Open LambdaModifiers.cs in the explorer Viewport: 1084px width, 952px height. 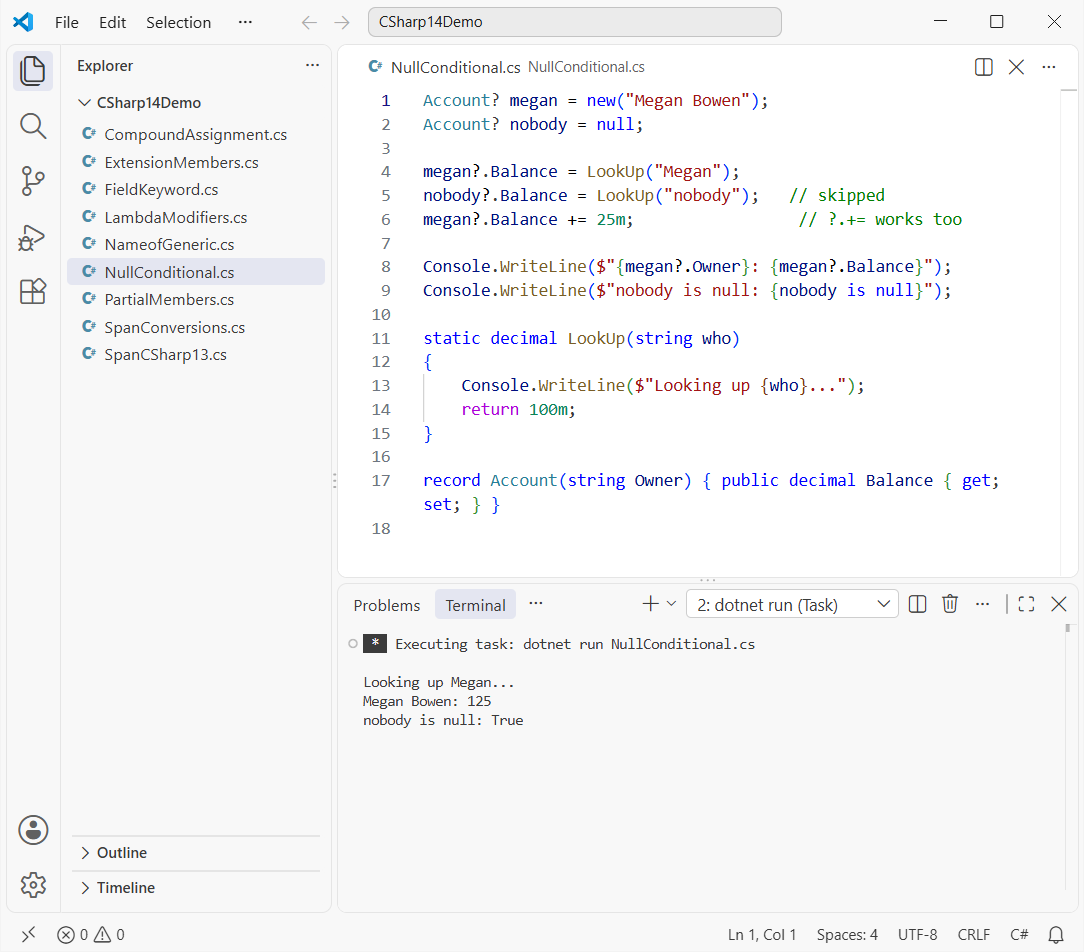click(x=196, y=217)
